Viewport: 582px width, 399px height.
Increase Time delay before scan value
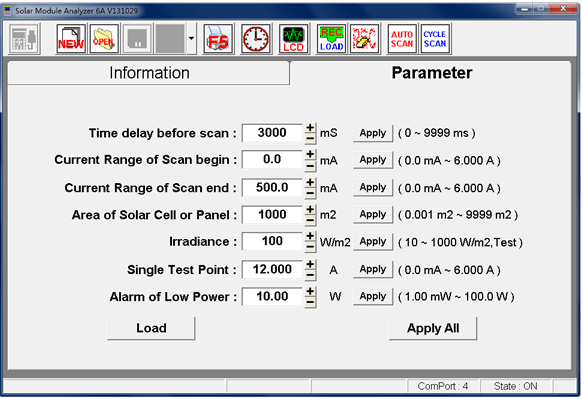pyautogui.click(x=310, y=128)
